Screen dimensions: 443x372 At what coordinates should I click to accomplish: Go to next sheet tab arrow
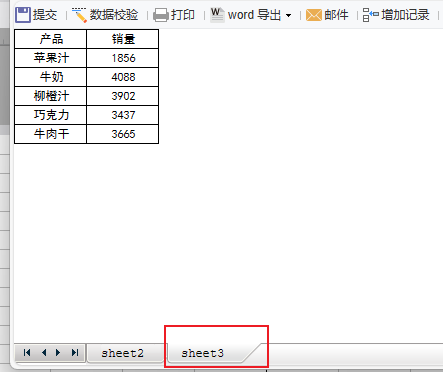pyautogui.click(x=58, y=352)
